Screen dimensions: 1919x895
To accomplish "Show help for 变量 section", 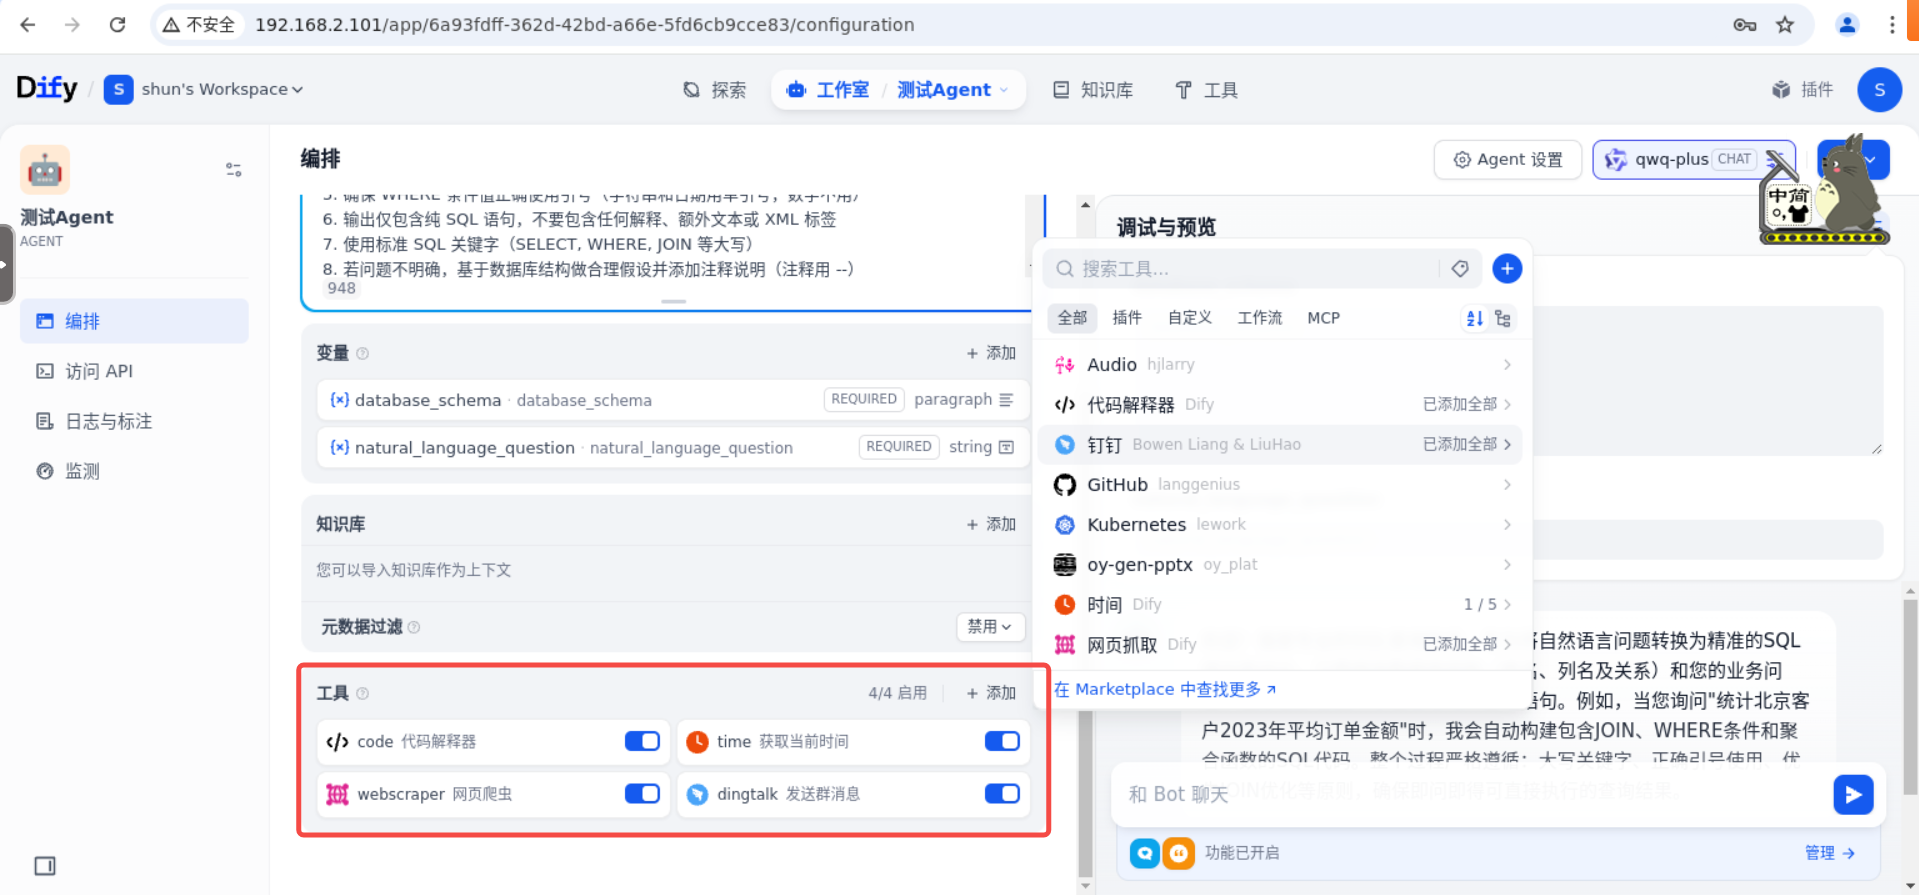I will (363, 353).
